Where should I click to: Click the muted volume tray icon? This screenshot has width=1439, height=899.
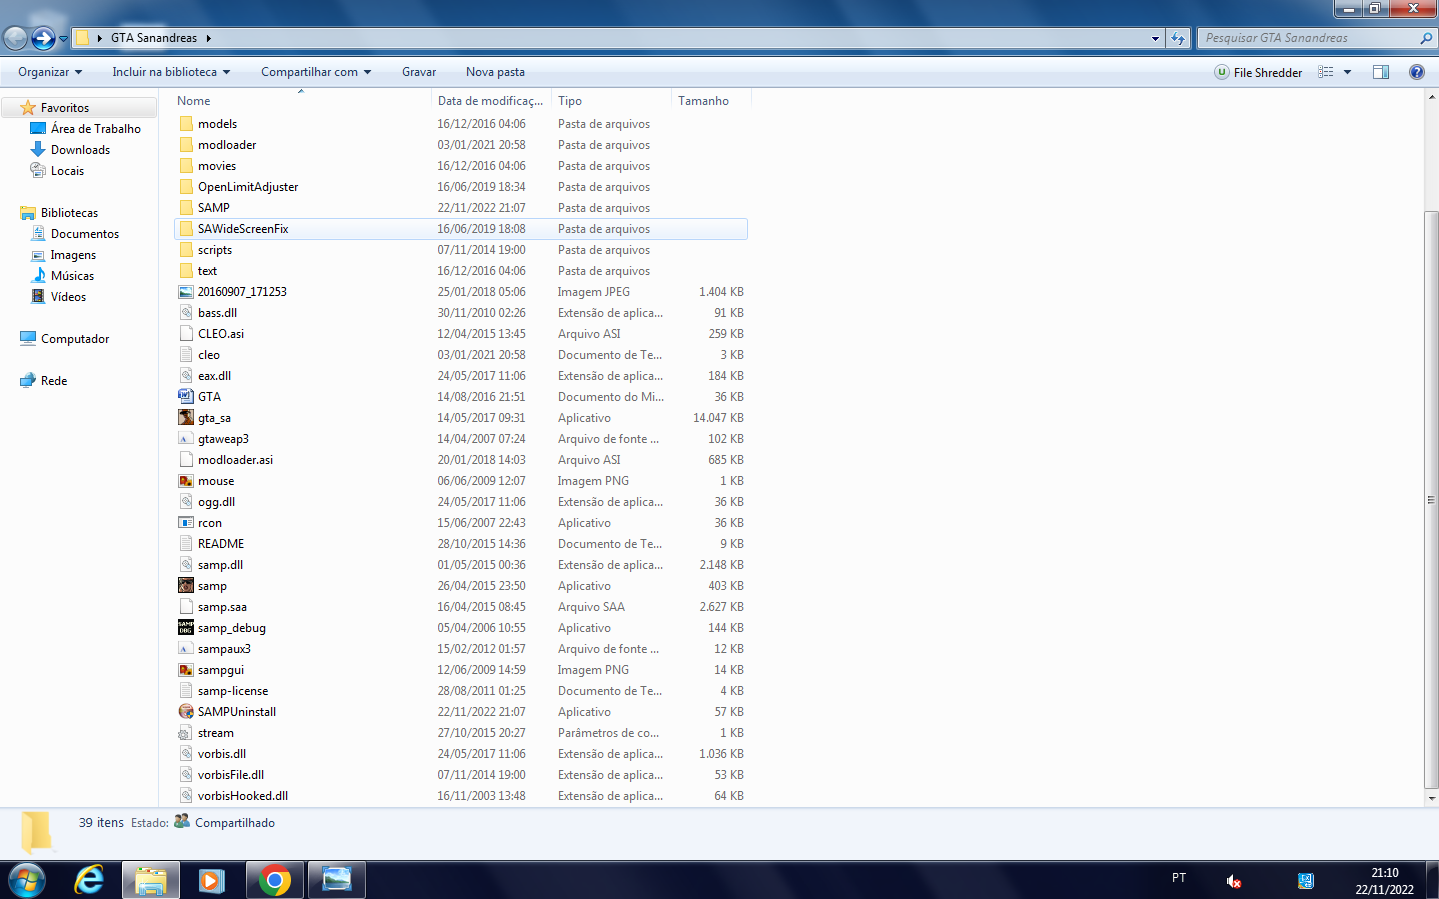(x=1233, y=881)
